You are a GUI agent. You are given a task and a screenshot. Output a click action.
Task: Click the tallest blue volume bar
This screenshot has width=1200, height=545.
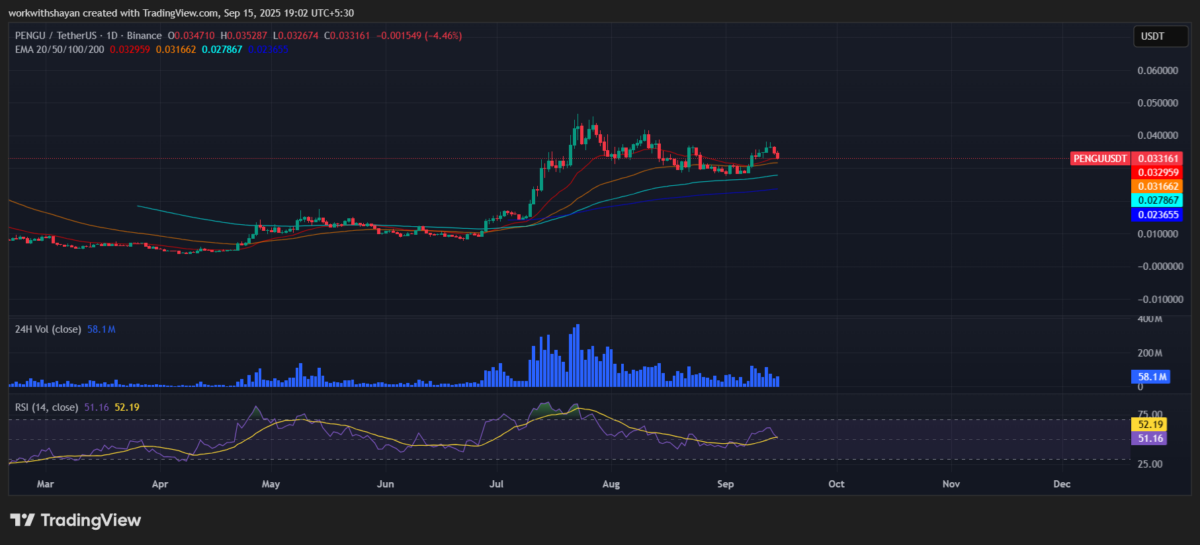[x=577, y=355]
